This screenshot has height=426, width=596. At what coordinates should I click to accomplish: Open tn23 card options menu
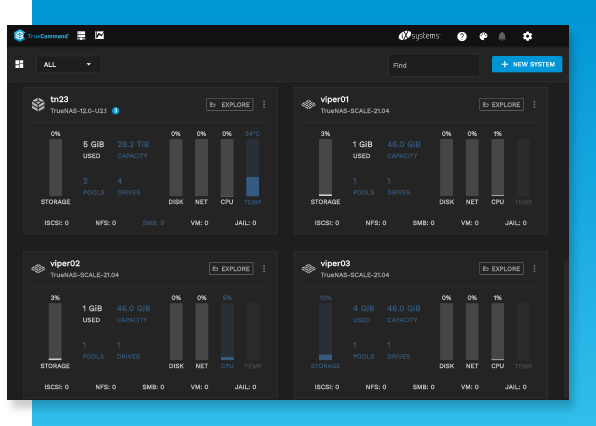pos(264,105)
